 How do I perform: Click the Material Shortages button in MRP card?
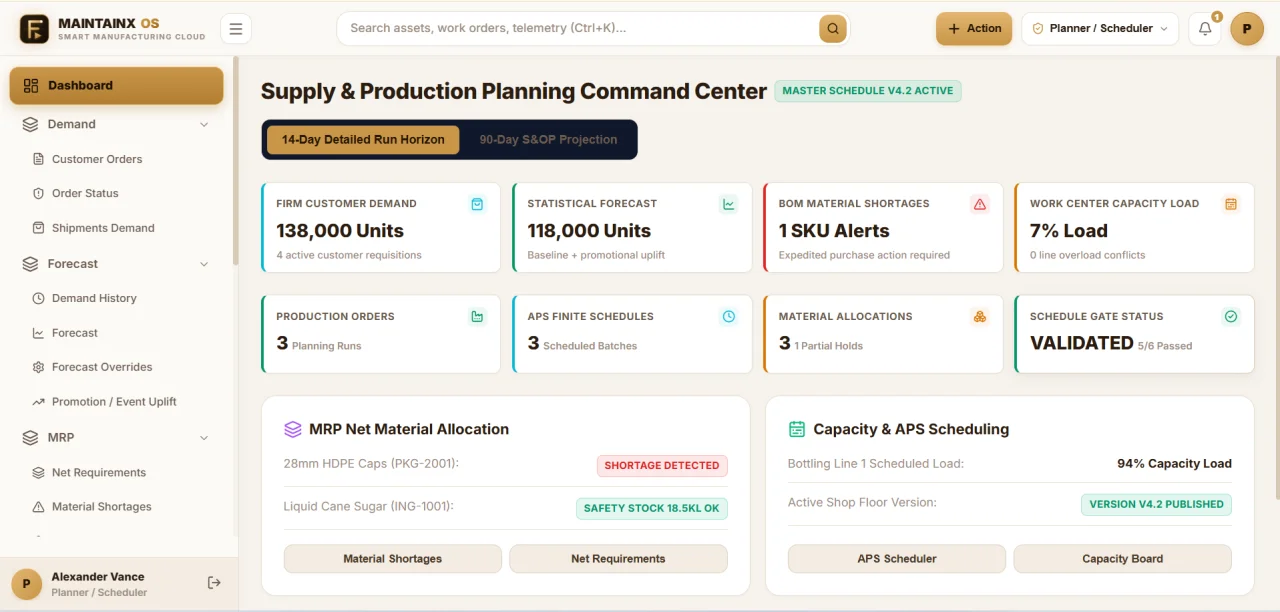[393, 559]
